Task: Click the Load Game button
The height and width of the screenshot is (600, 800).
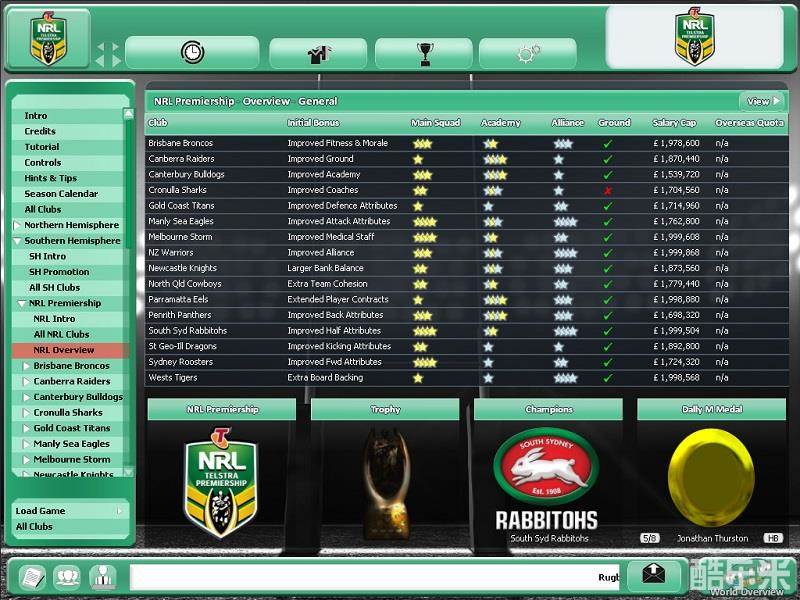Action: tap(70, 511)
